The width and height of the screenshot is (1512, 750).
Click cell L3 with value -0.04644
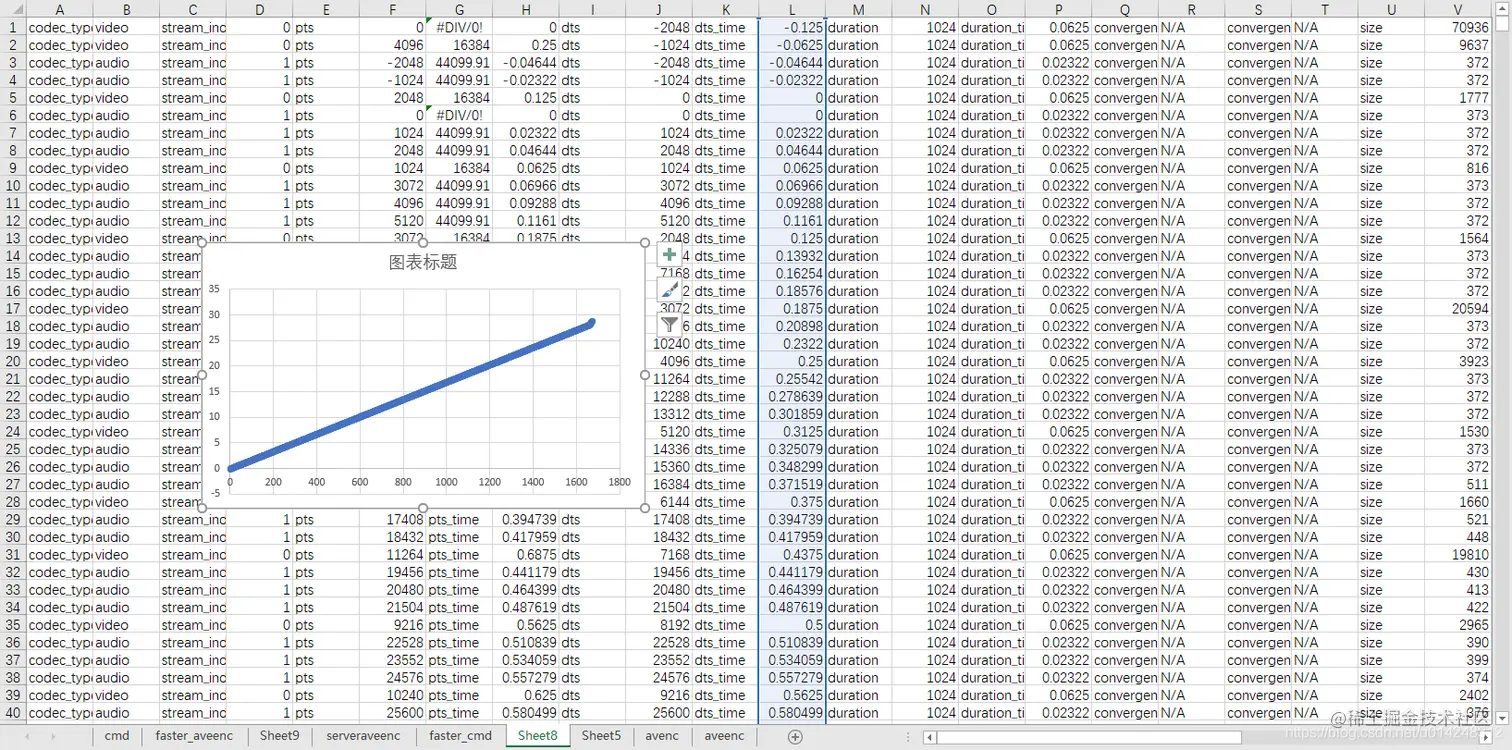[x=792, y=62]
